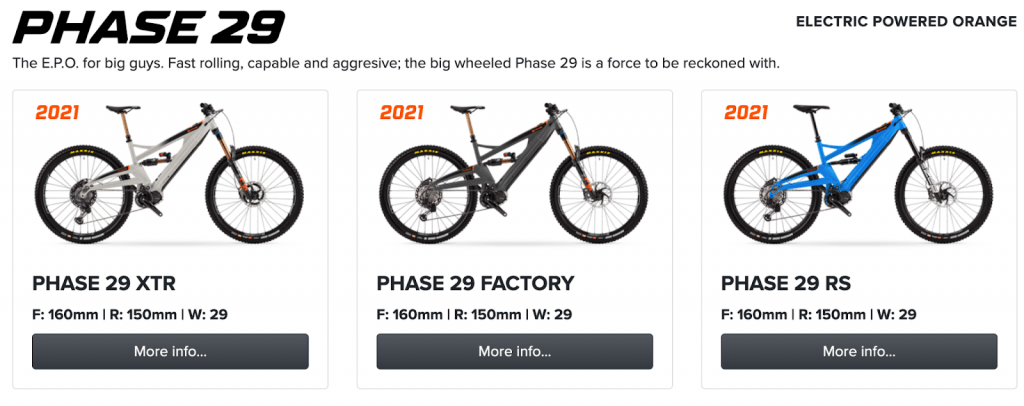Click the front wheel of blue RS bike
1024x406 pixels.
944,195
